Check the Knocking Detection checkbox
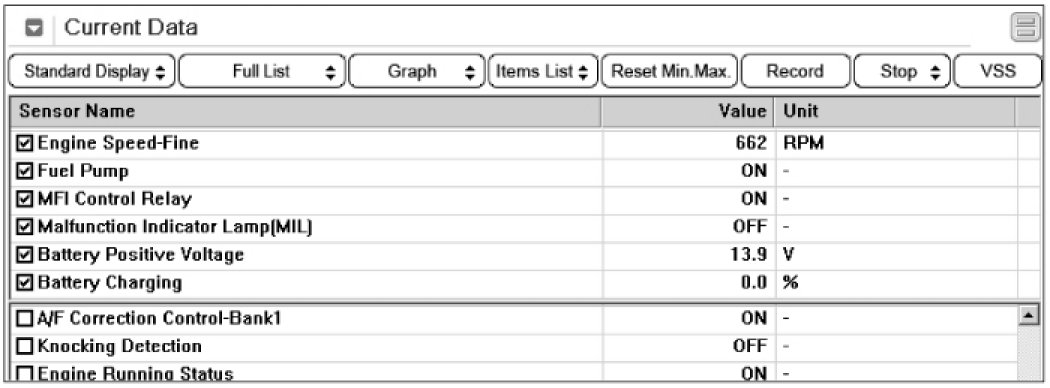Image resolution: width=1050 pixels, height=388 pixels. click(x=25, y=346)
